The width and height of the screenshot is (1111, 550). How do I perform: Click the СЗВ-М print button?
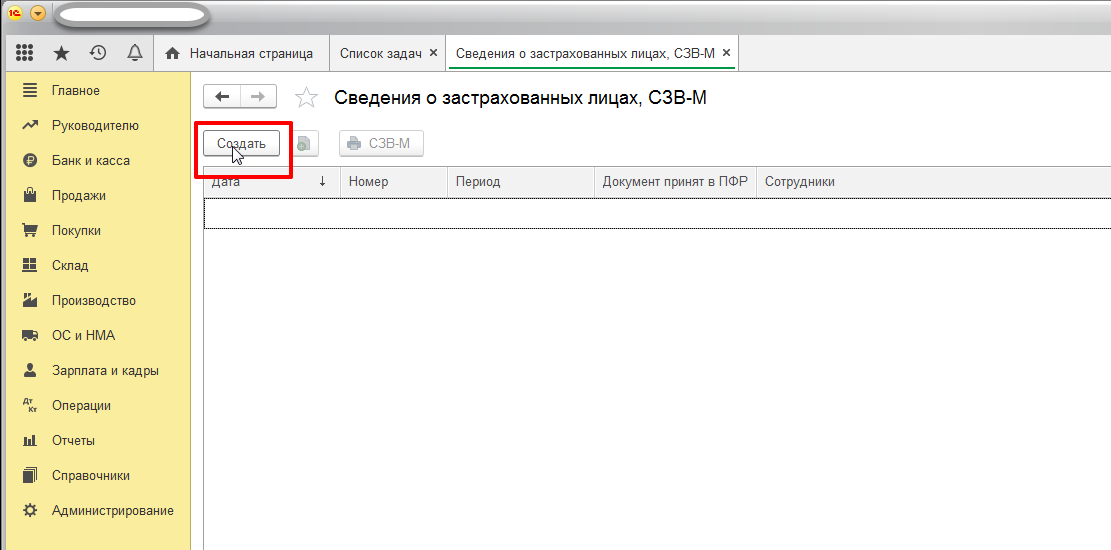coord(380,144)
